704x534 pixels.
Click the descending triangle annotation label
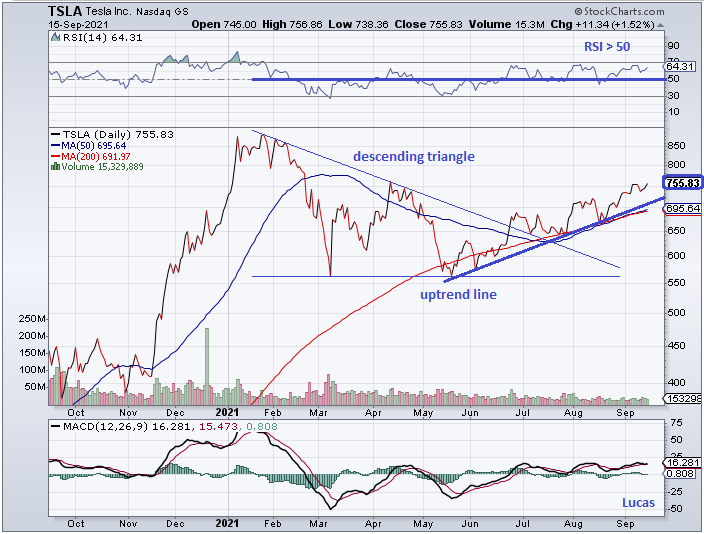click(414, 157)
